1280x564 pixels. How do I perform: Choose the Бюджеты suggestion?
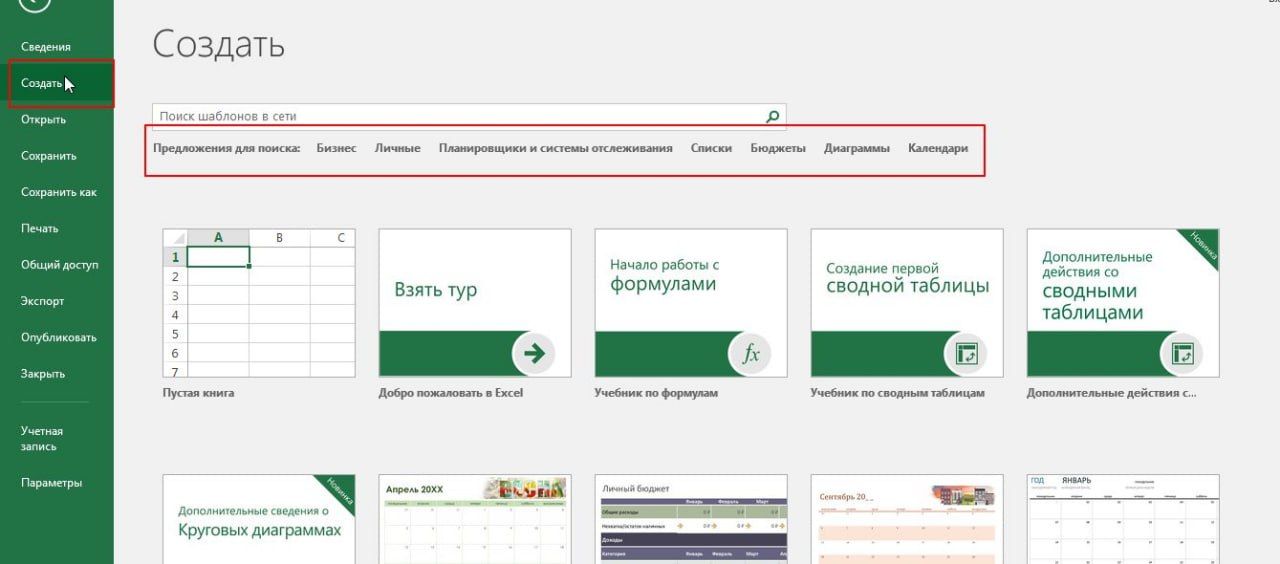tap(778, 148)
